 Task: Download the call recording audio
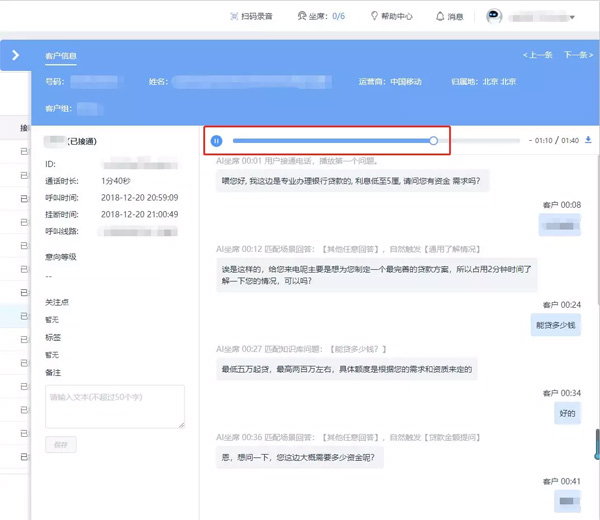coord(588,140)
